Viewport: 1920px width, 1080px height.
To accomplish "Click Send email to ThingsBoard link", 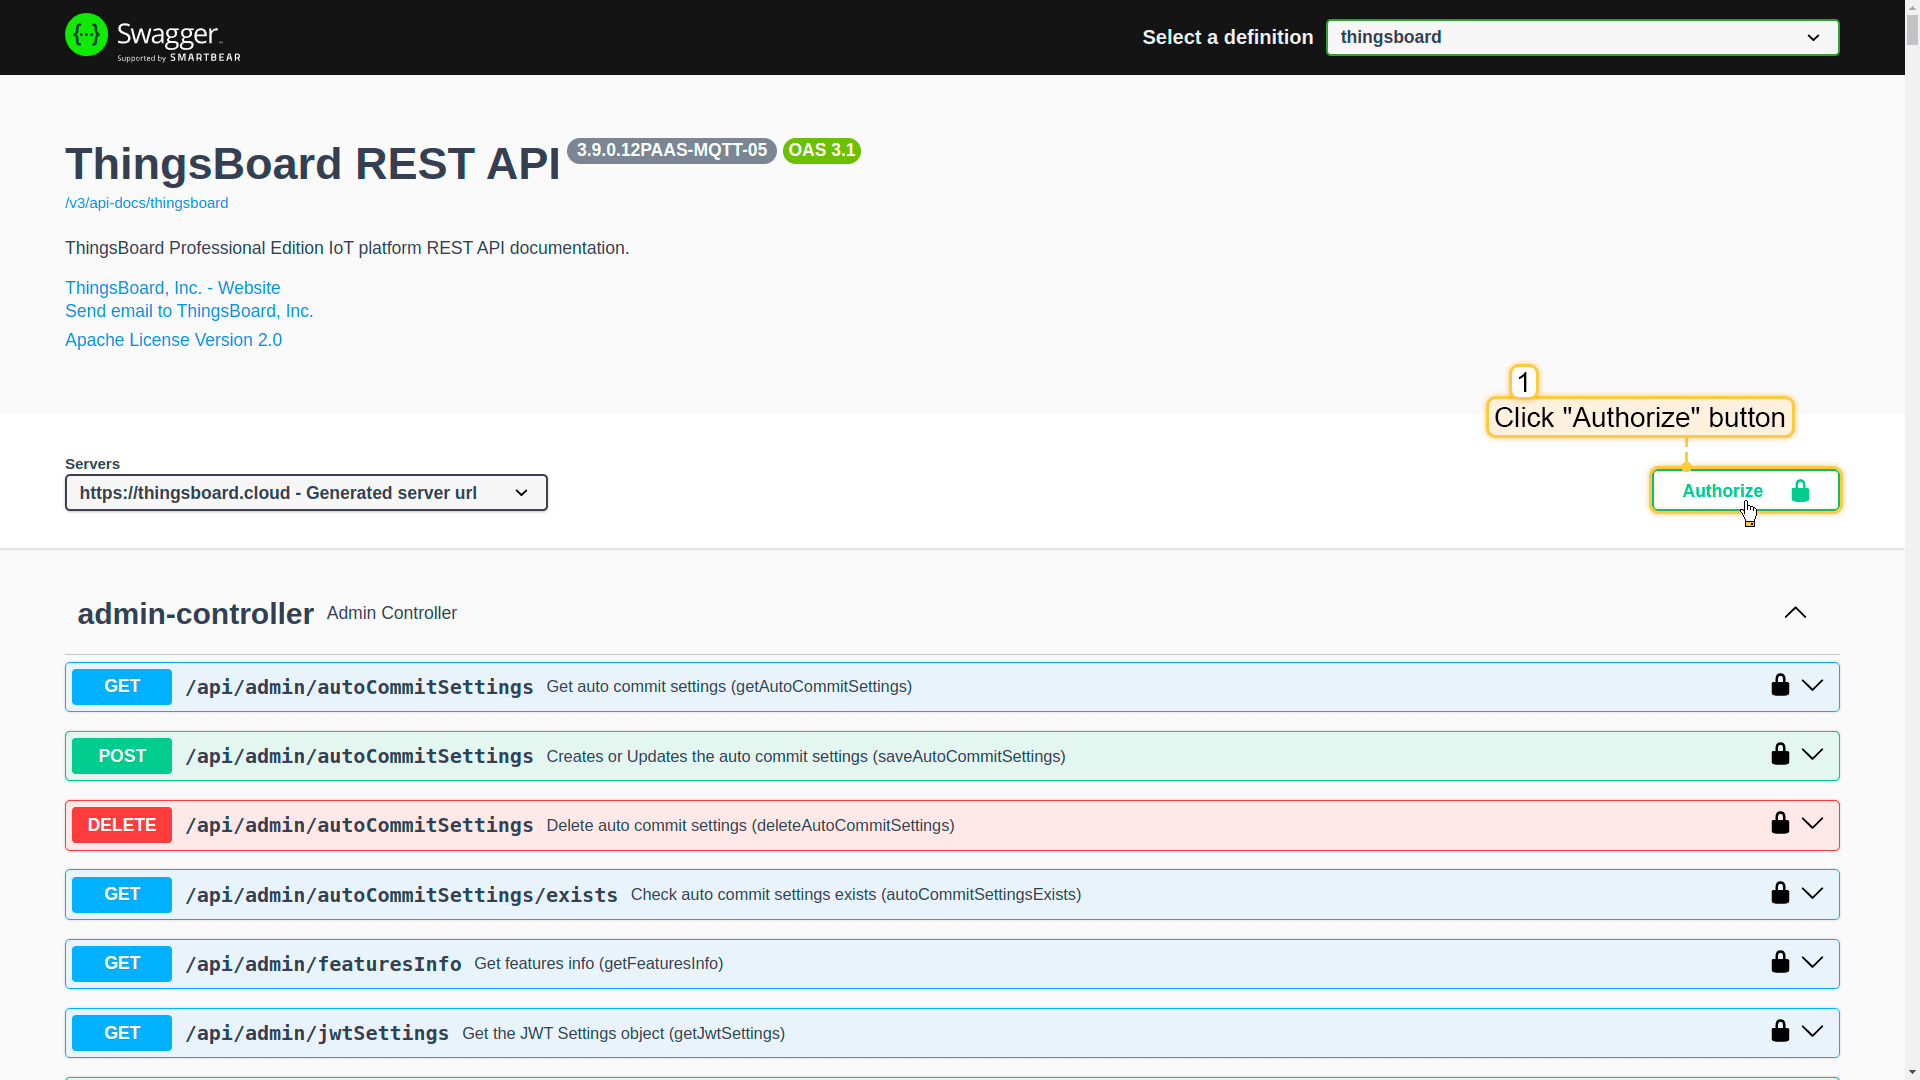I will click(189, 311).
